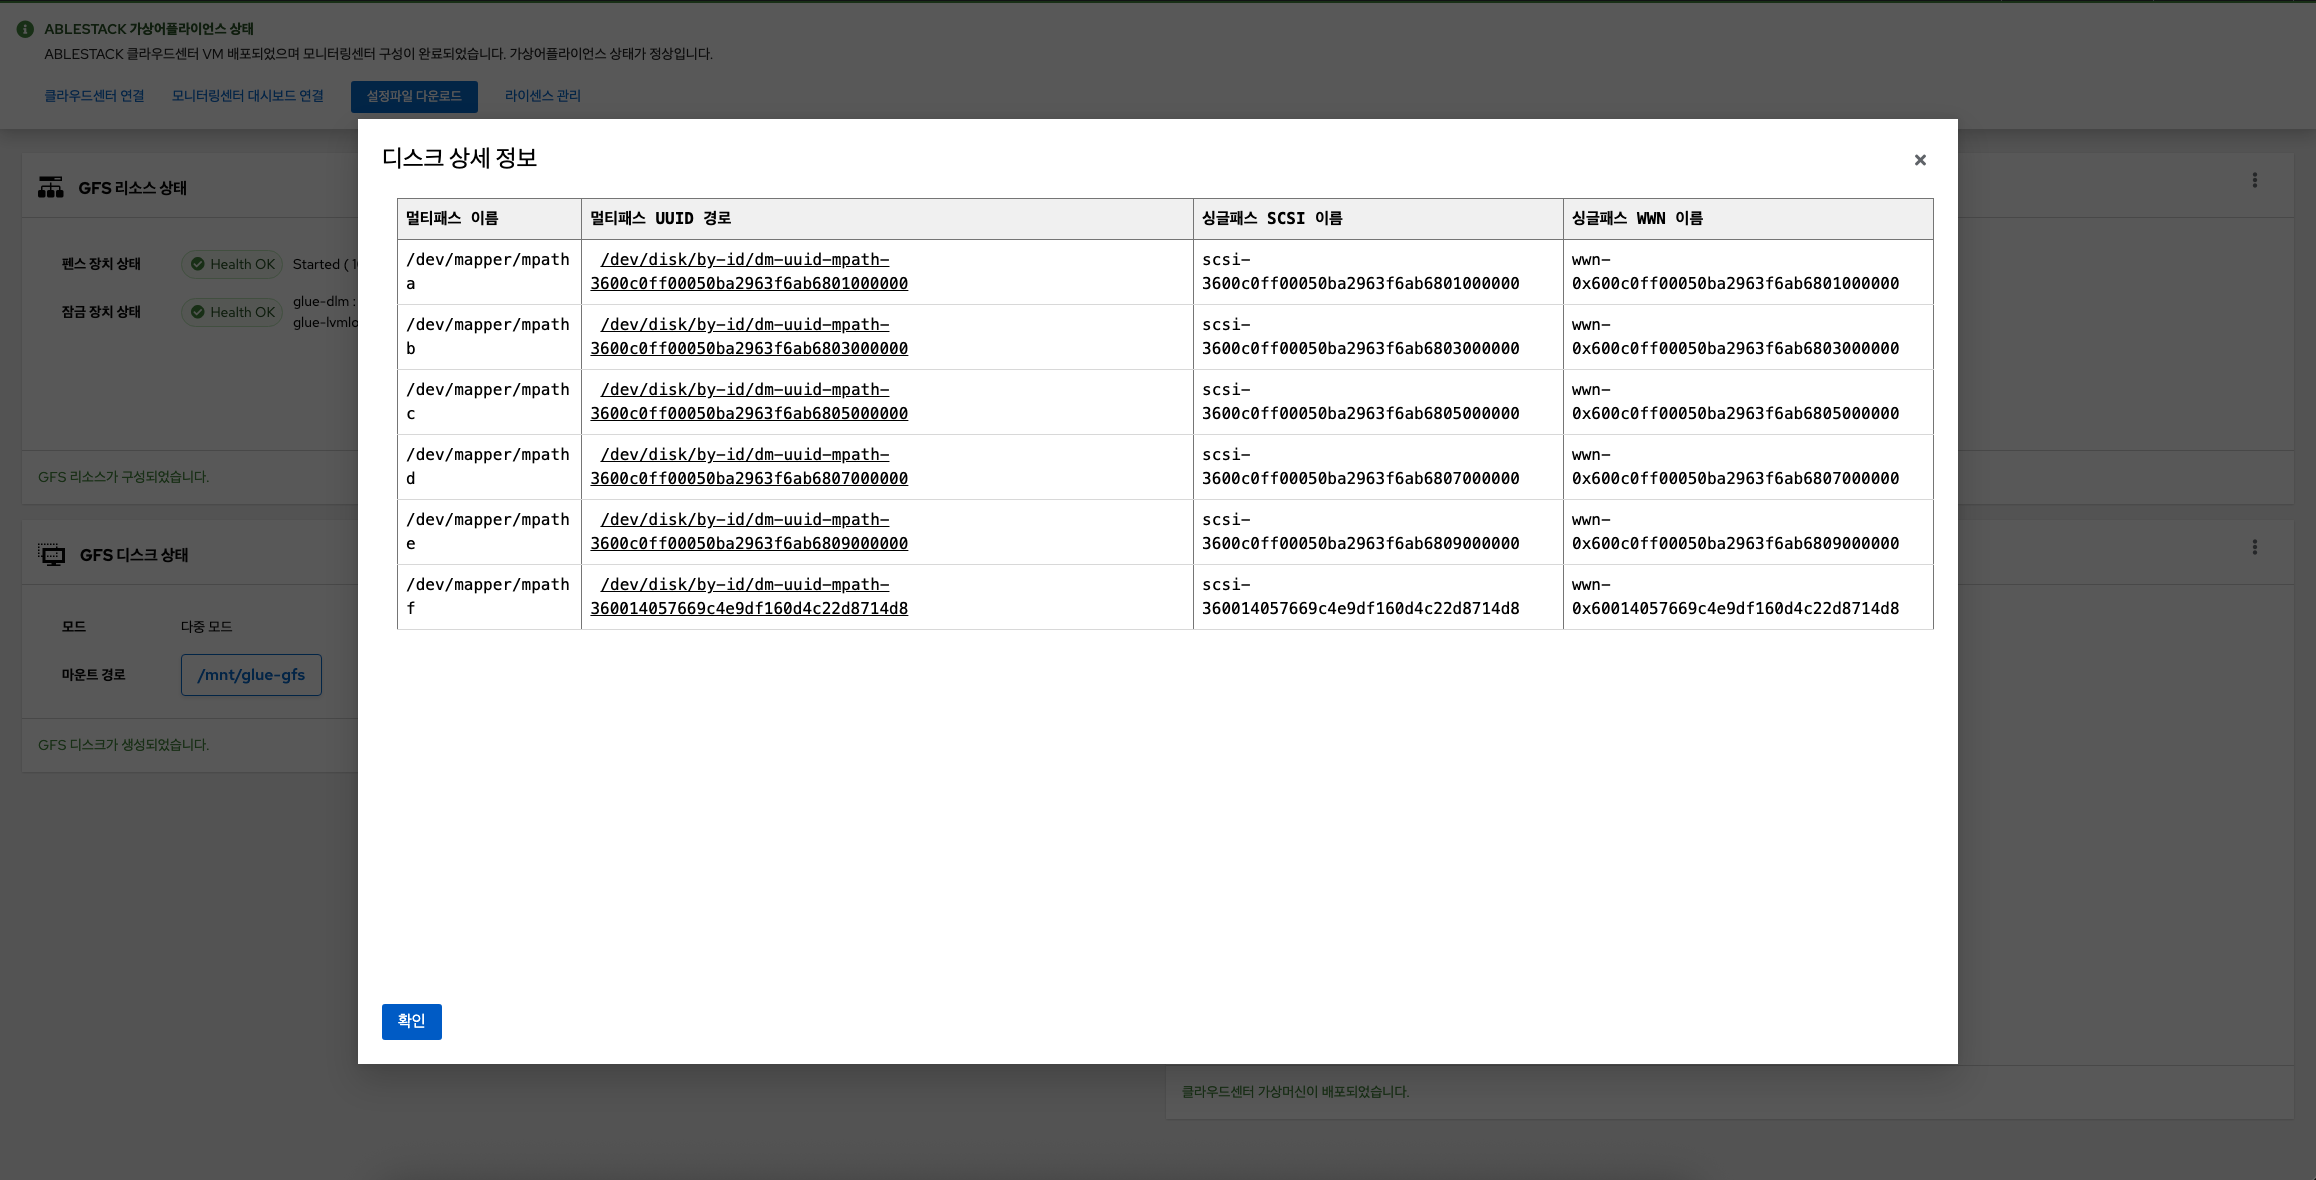Click the GFS resource status cluster icon
2316x1180 pixels.
[50, 188]
